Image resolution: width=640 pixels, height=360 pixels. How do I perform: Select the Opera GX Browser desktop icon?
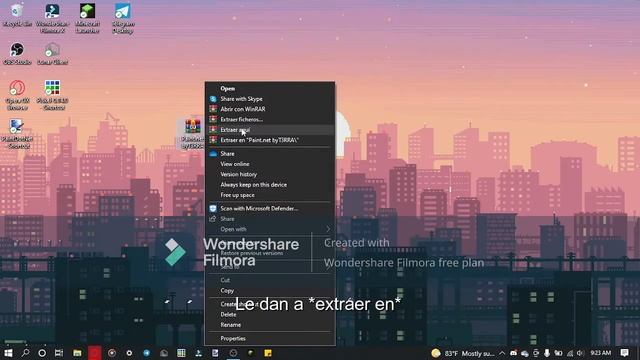point(17,95)
